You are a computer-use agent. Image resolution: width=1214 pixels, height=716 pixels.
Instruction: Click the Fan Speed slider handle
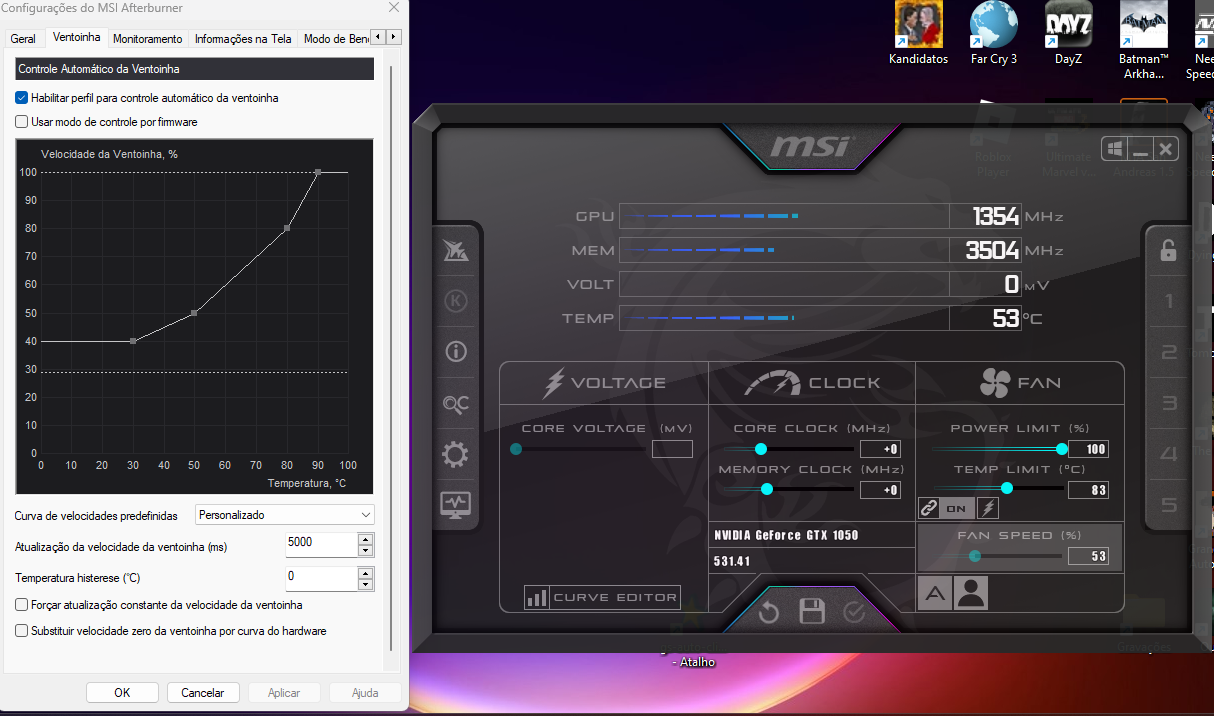coord(975,556)
